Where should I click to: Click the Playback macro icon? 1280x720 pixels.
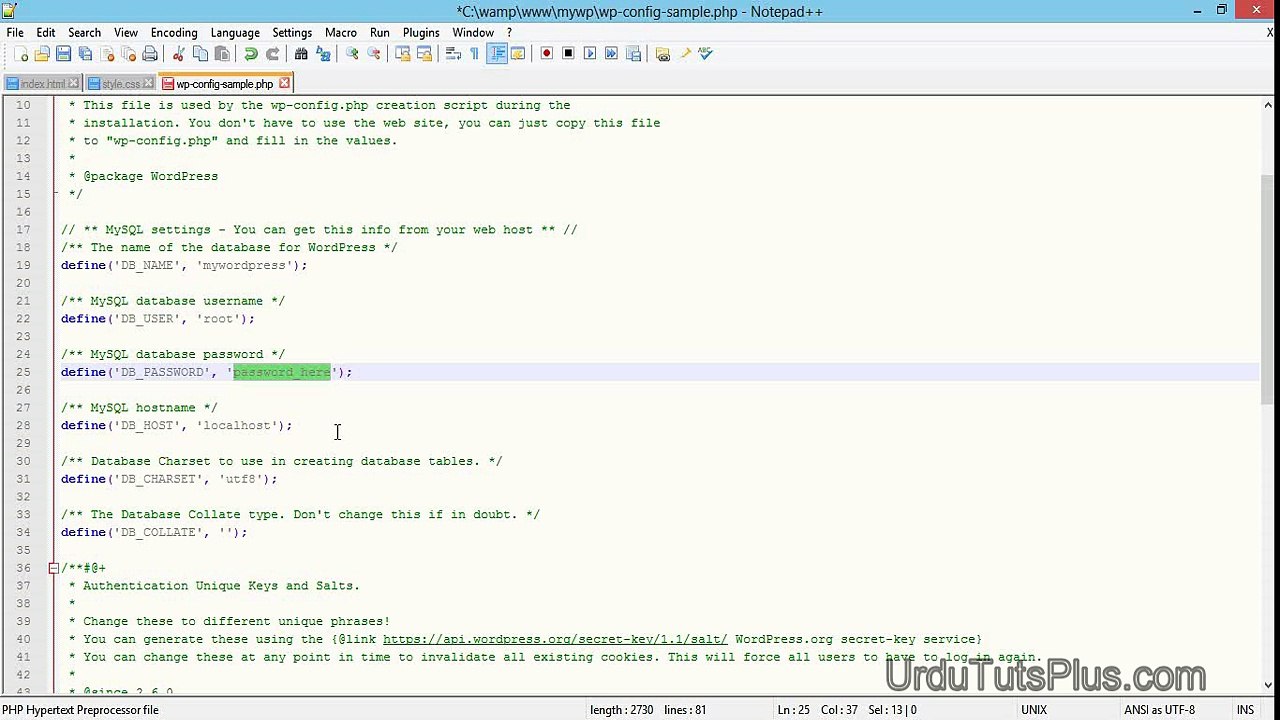[590, 53]
